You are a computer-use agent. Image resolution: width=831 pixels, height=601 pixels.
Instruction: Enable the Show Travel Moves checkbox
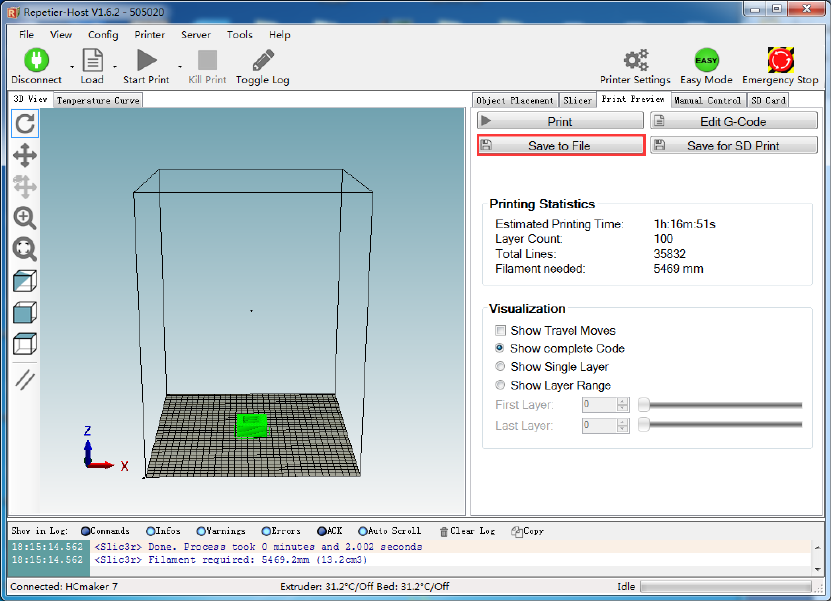click(x=500, y=331)
